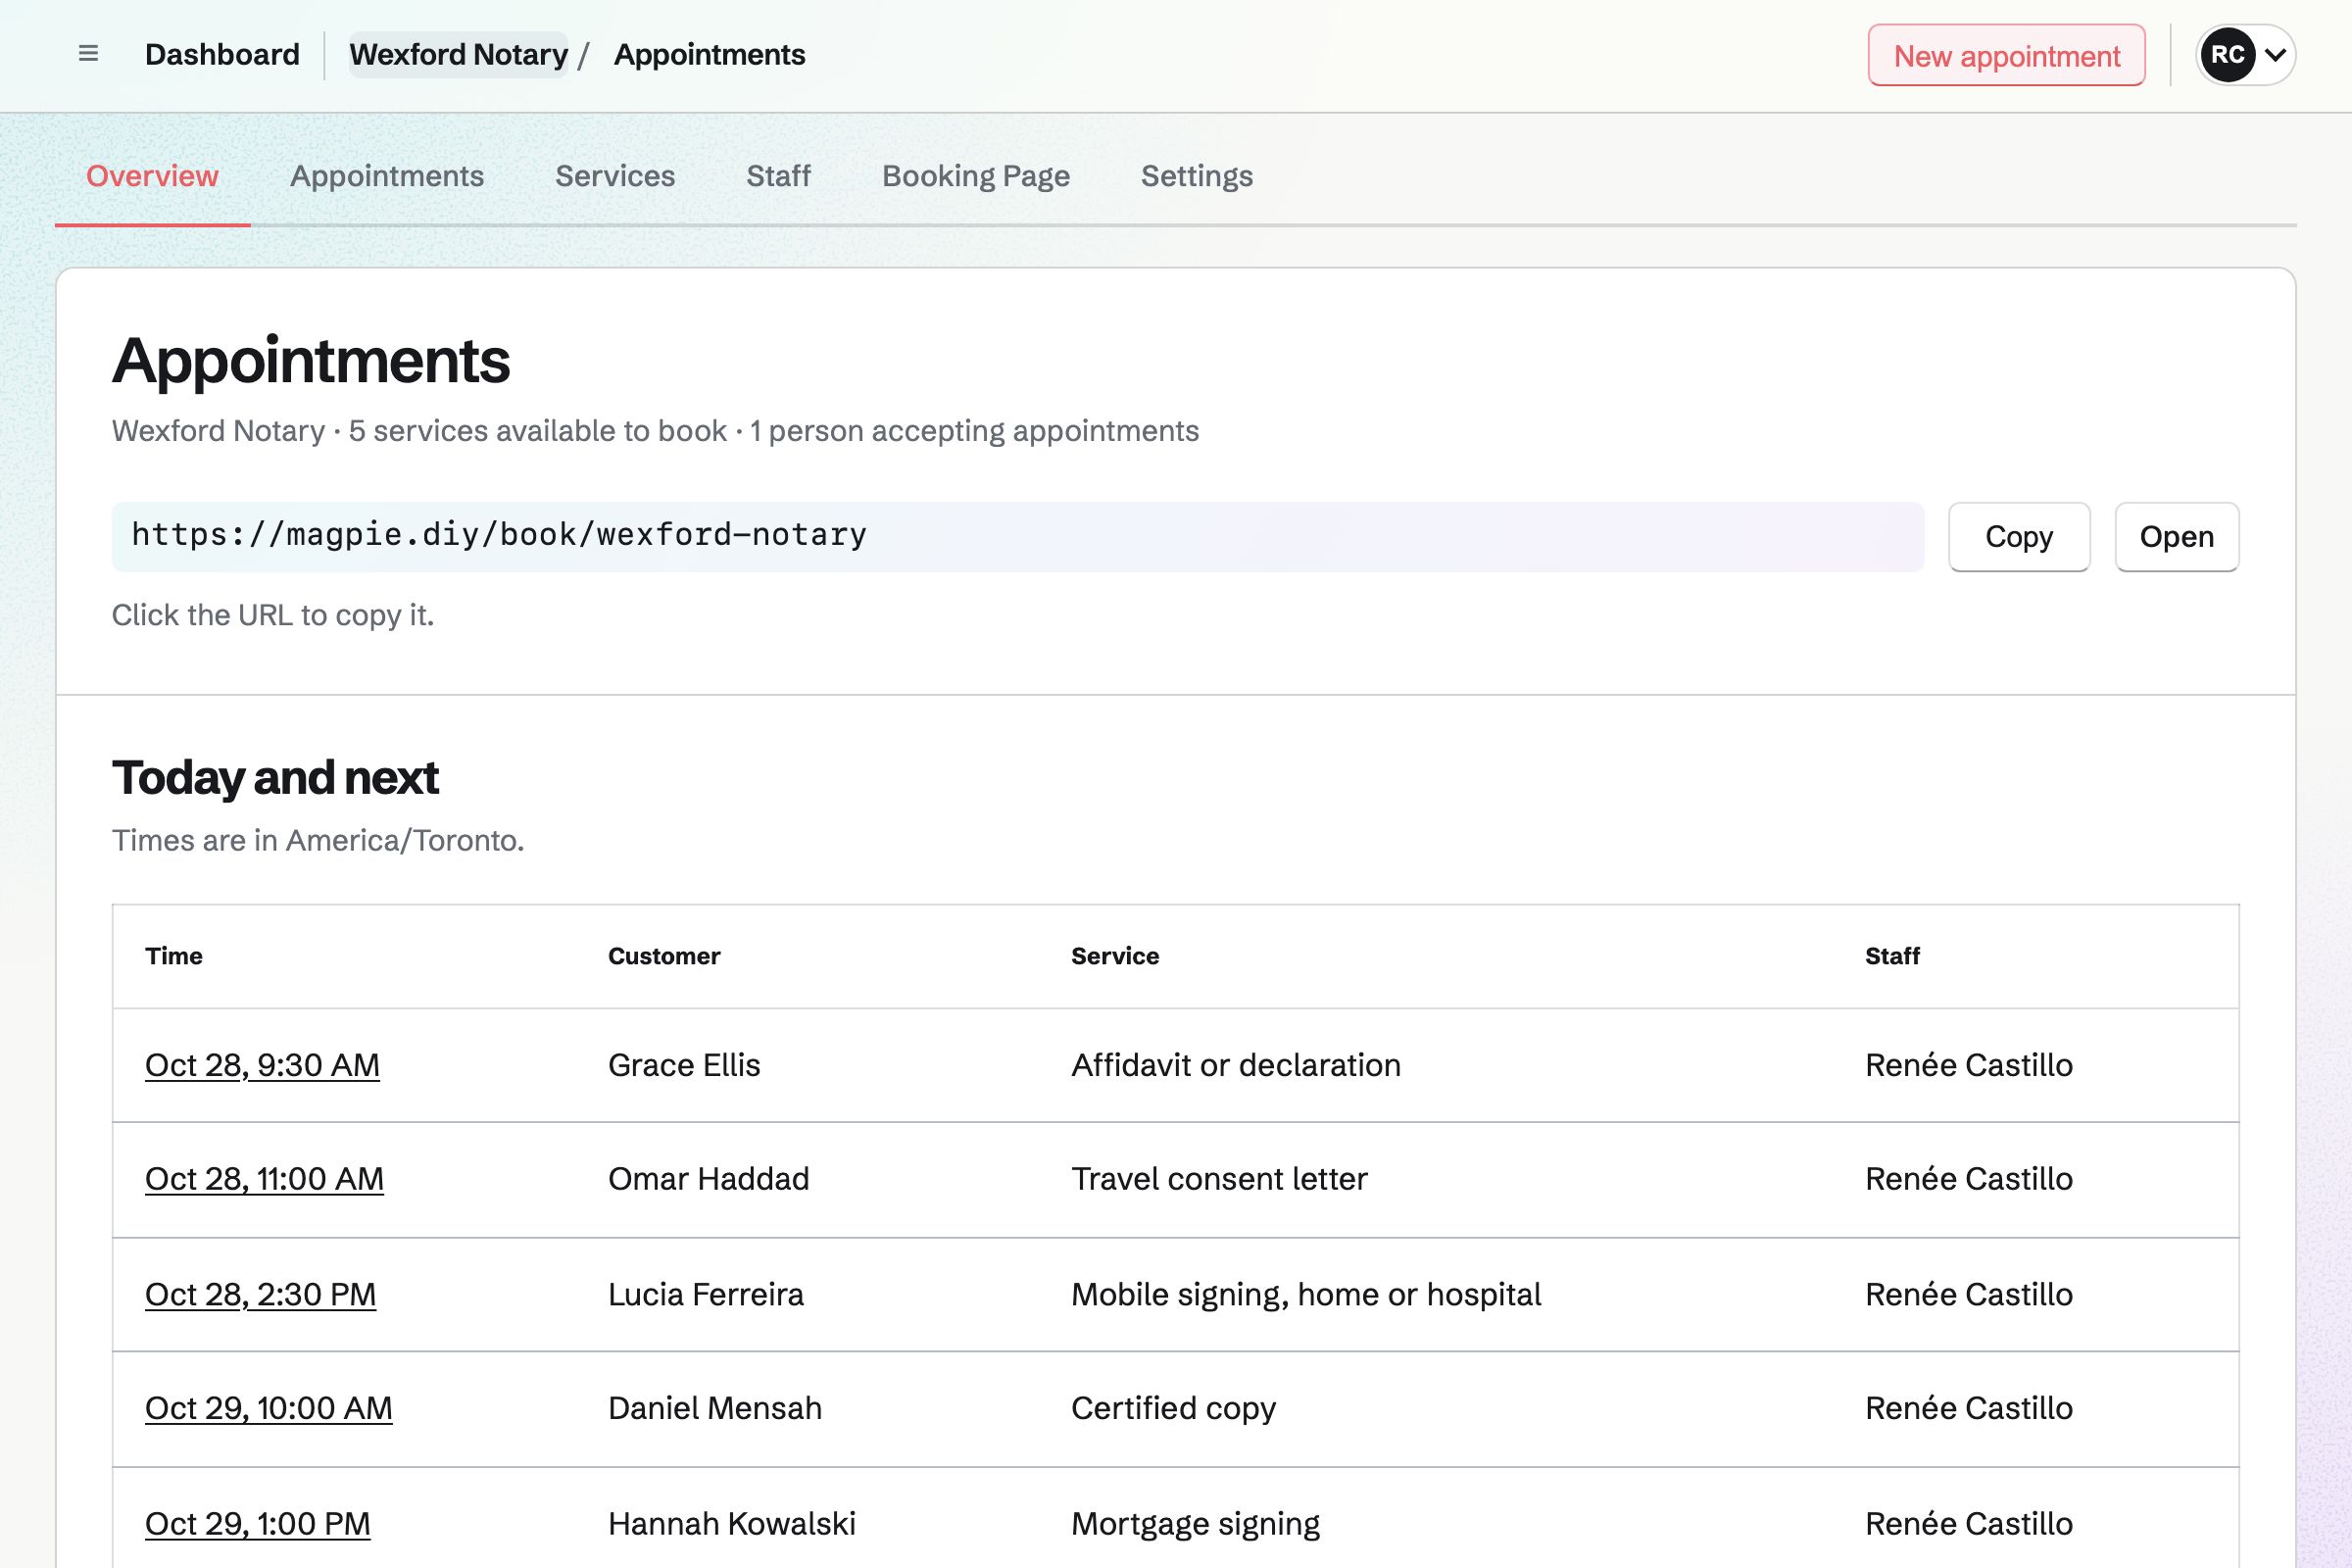Click the New appointment button
The height and width of the screenshot is (1568, 2352).
pyautogui.click(x=2006, y=56)
